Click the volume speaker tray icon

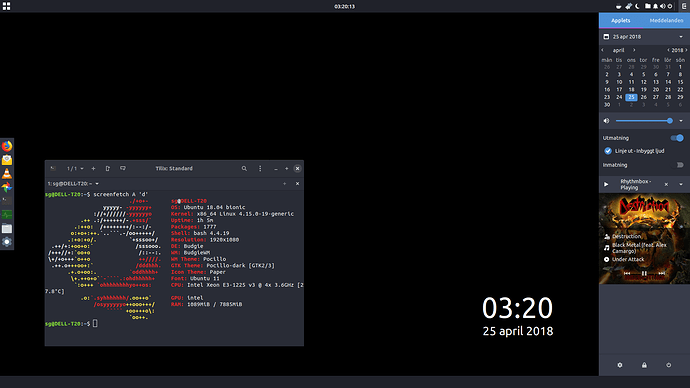pyautogui.click(x=663, y=6)
